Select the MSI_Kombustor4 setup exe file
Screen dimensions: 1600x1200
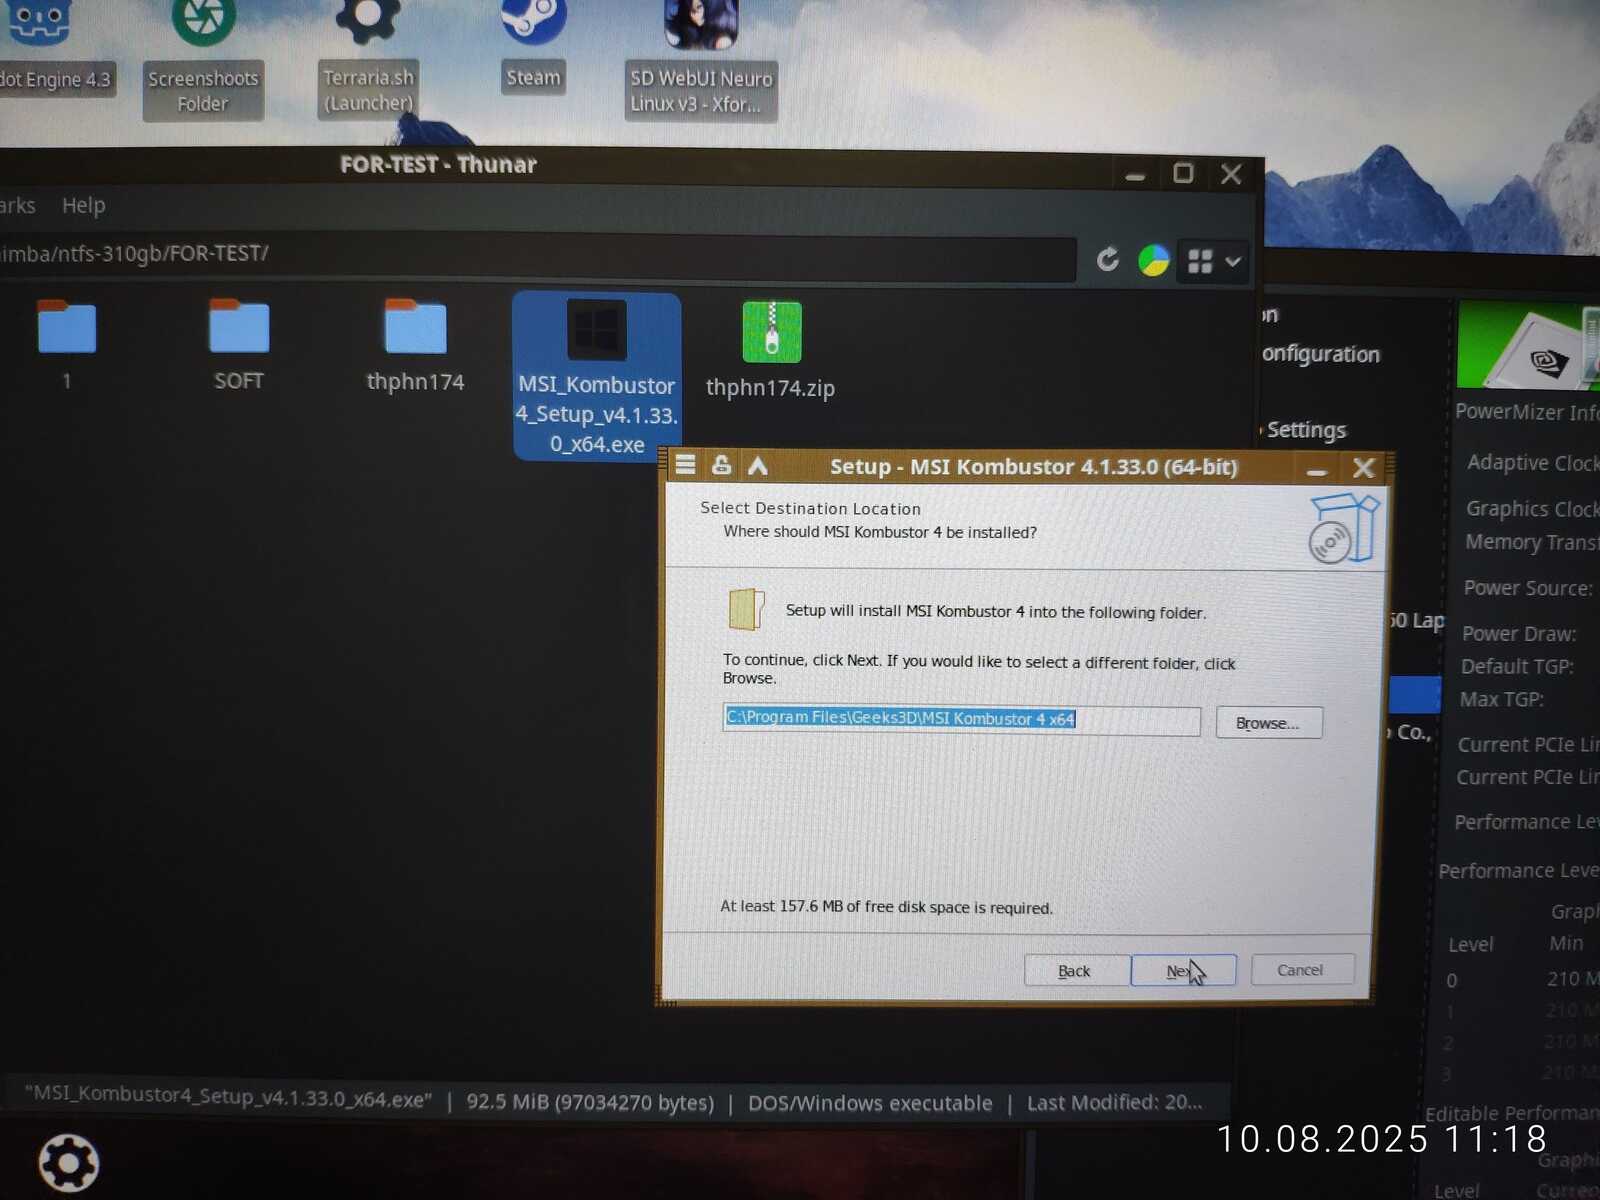[597, 377]
